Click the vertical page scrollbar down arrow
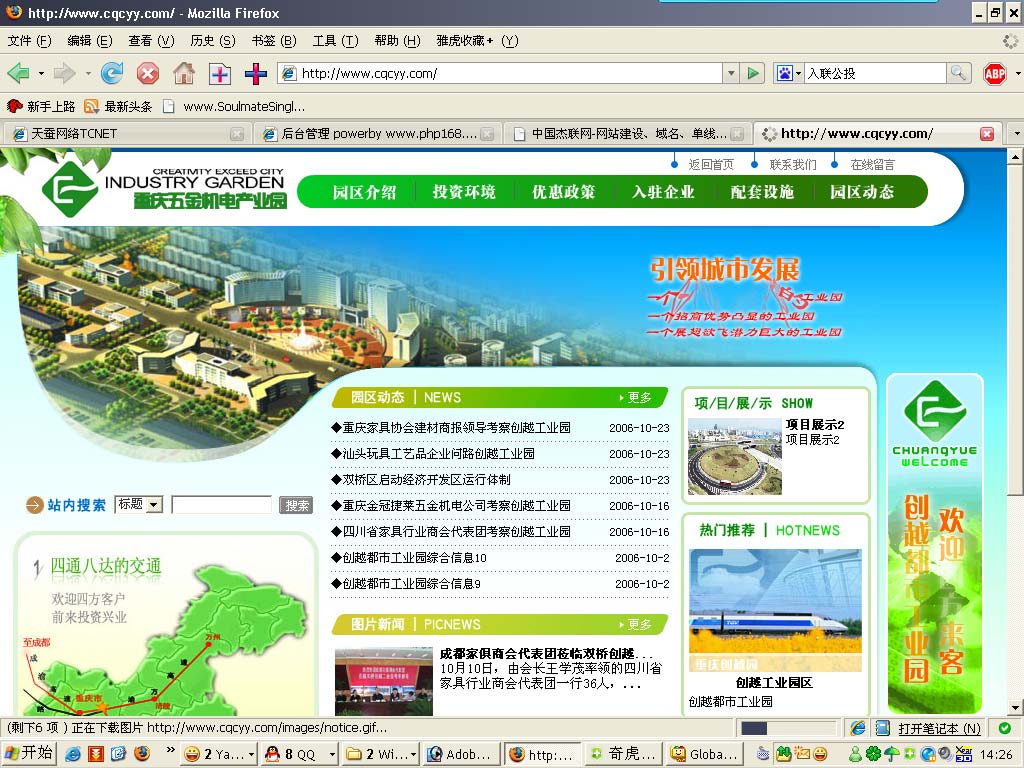The height and width of the screenshot is (768, 1024). coord(1015,707)
